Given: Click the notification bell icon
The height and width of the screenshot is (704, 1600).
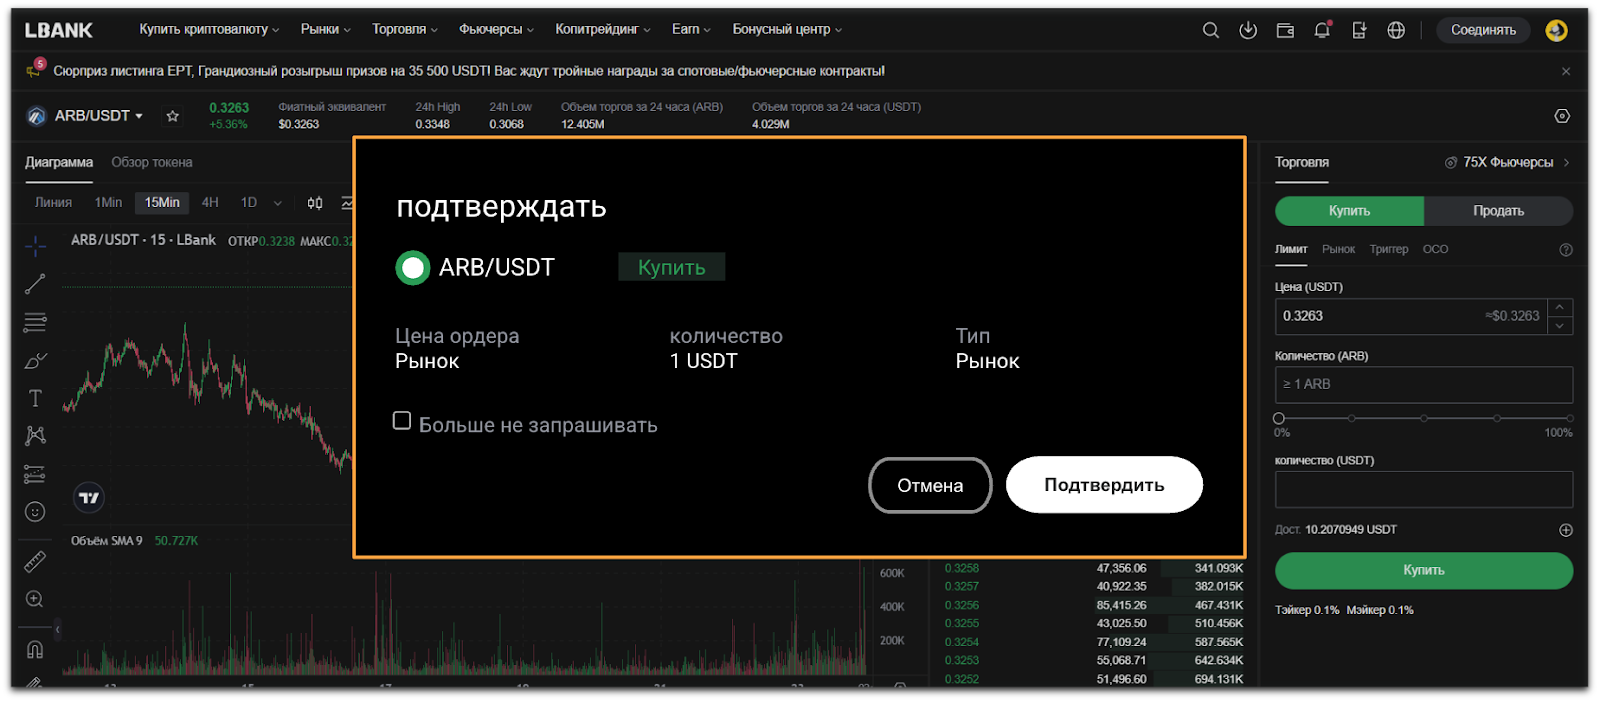Looking at the screenshot, I should tap(1322, 30).
